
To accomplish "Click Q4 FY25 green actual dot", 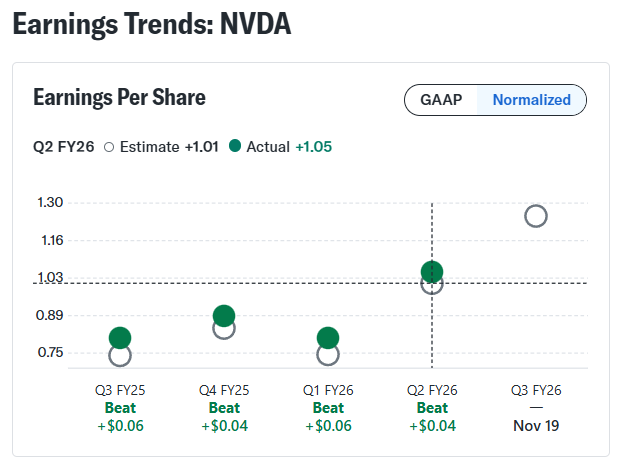I will 224,316.
